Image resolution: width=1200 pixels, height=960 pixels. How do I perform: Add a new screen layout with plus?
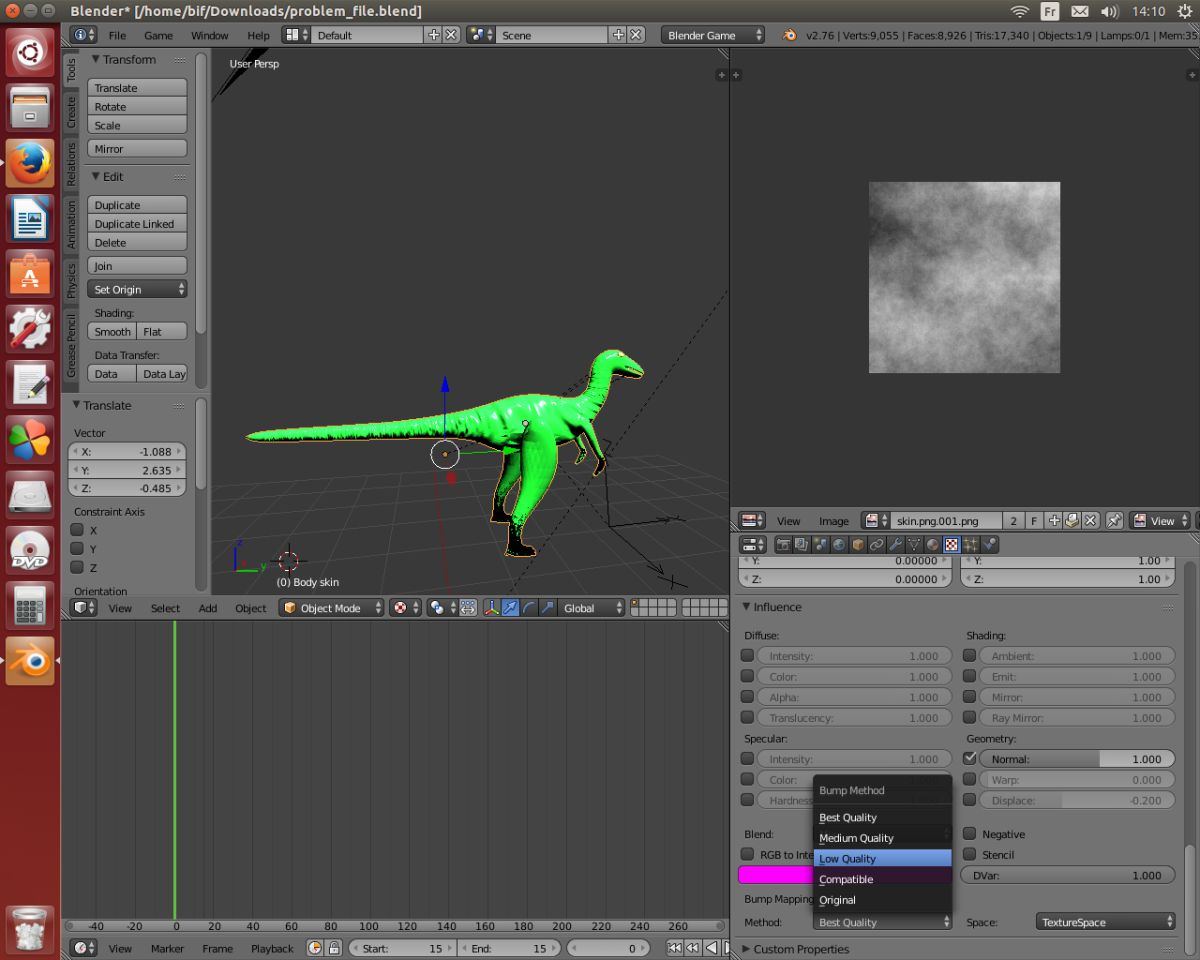point(433,35)
